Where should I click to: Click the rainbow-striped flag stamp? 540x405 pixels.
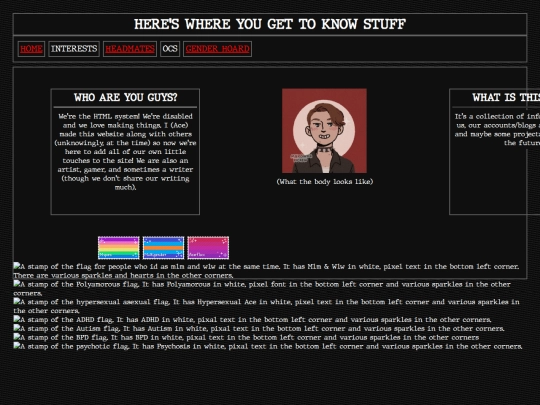point(118,248)
